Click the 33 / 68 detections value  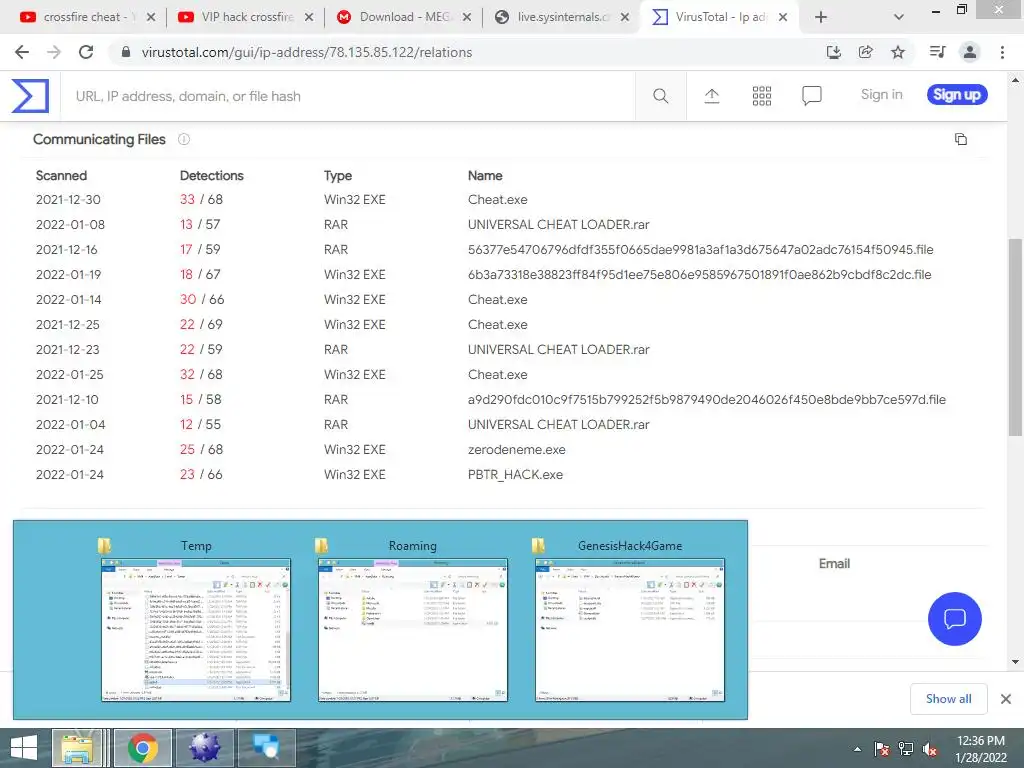[201, 200]
